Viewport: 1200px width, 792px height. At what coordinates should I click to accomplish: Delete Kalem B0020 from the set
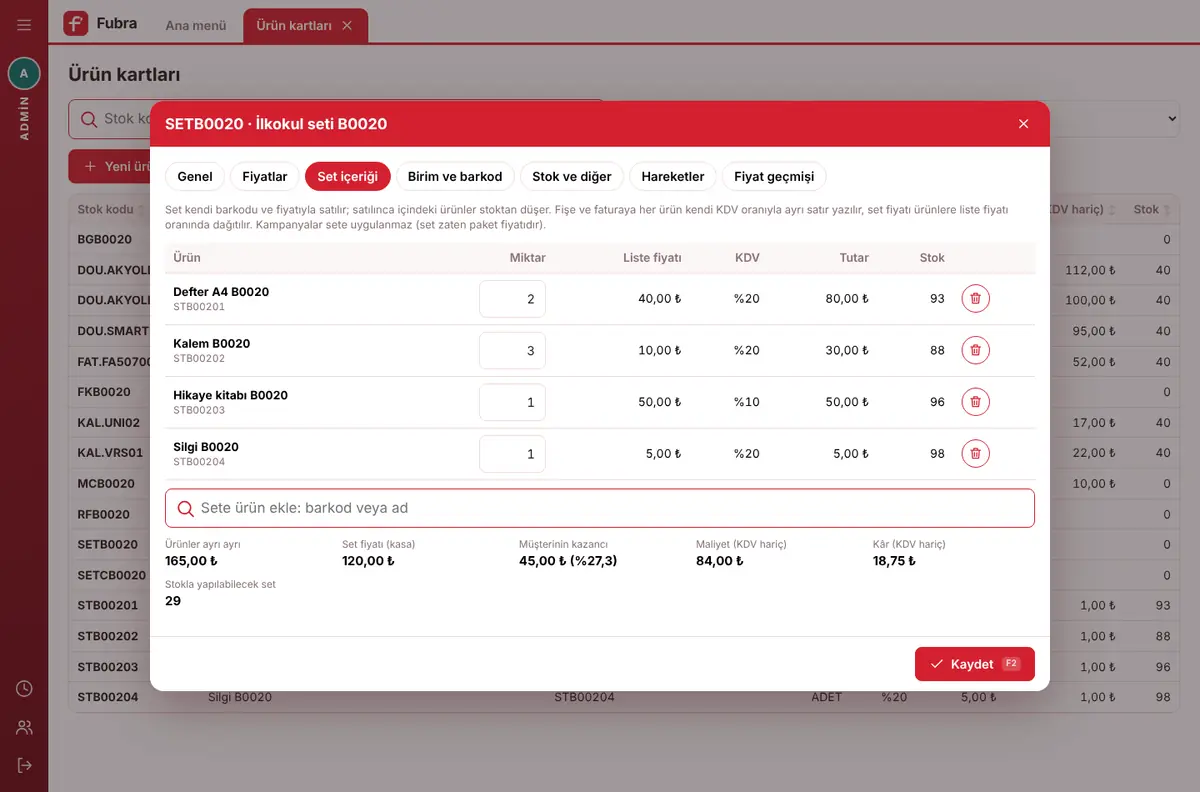(976, 350)
